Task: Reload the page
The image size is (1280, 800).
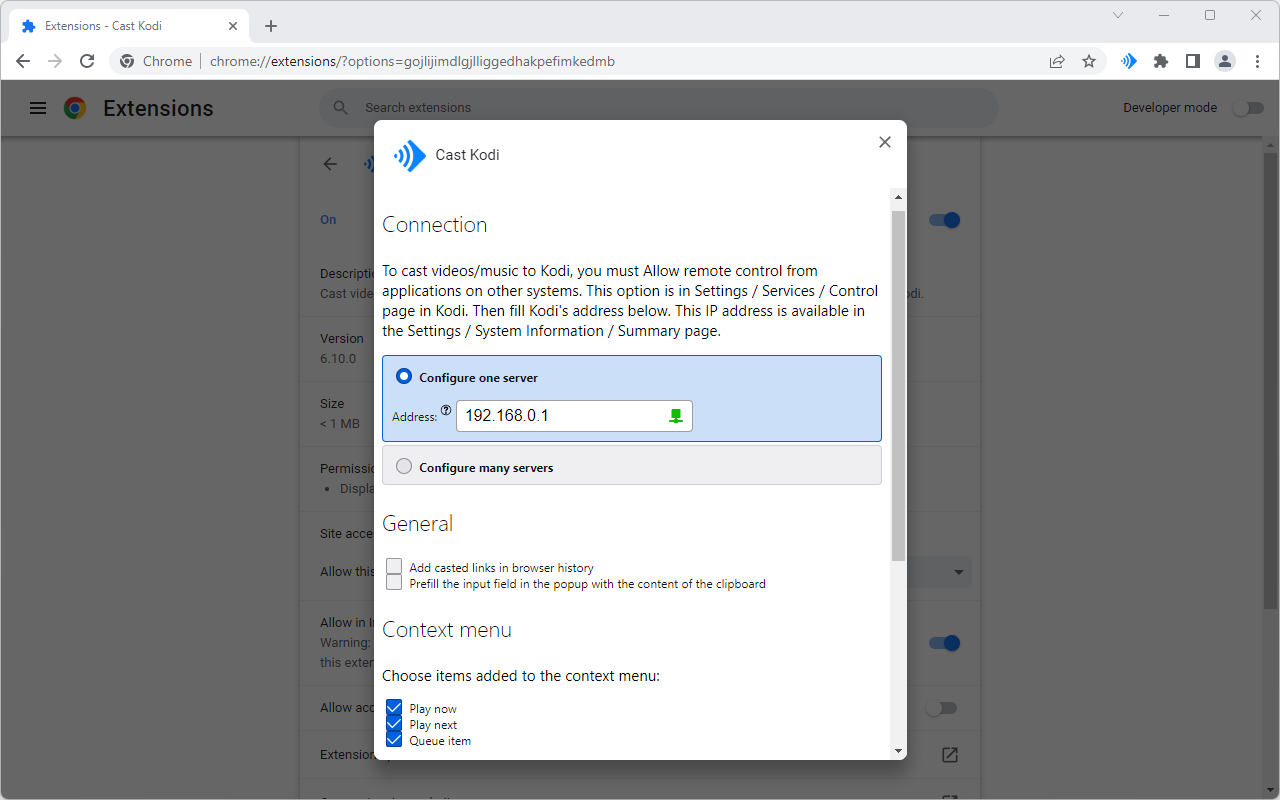Action: click(87, 61)
